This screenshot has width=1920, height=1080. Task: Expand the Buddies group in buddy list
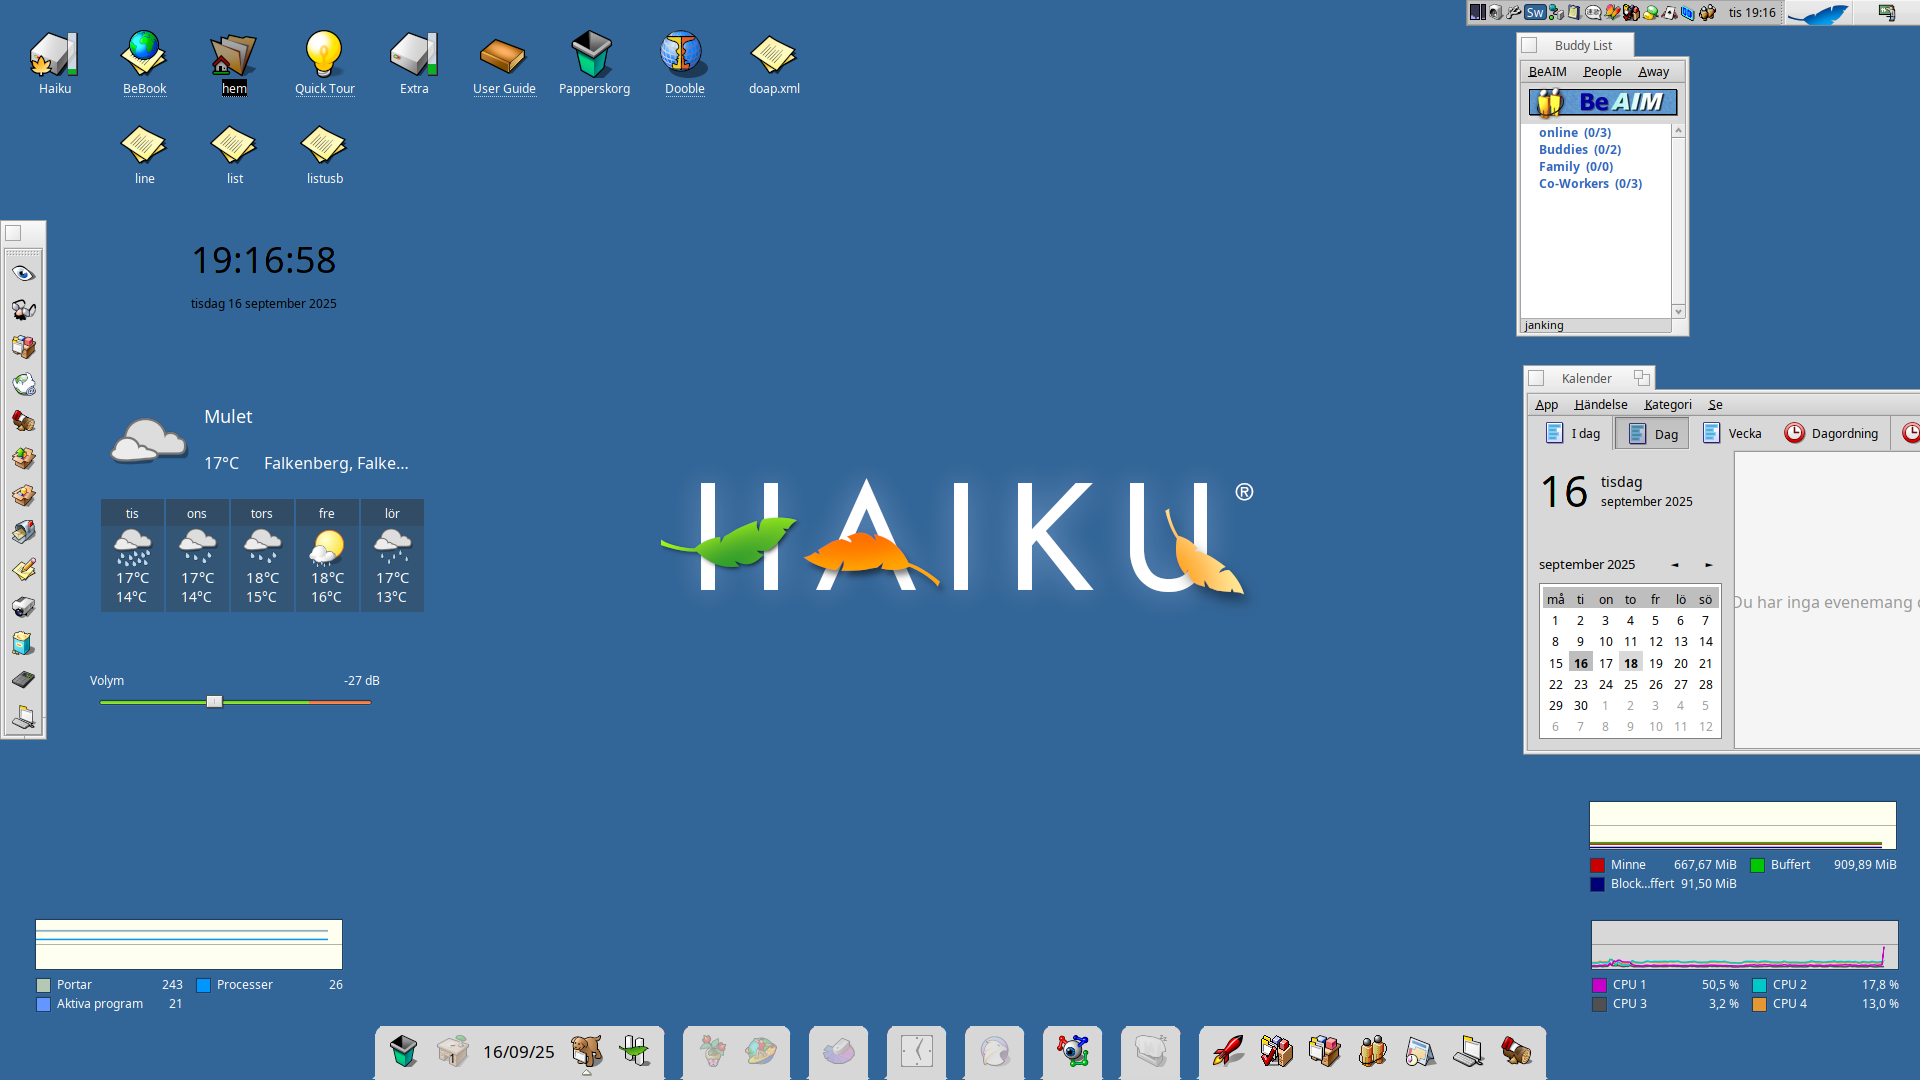pyautogui.click(x=1579, y=150)
